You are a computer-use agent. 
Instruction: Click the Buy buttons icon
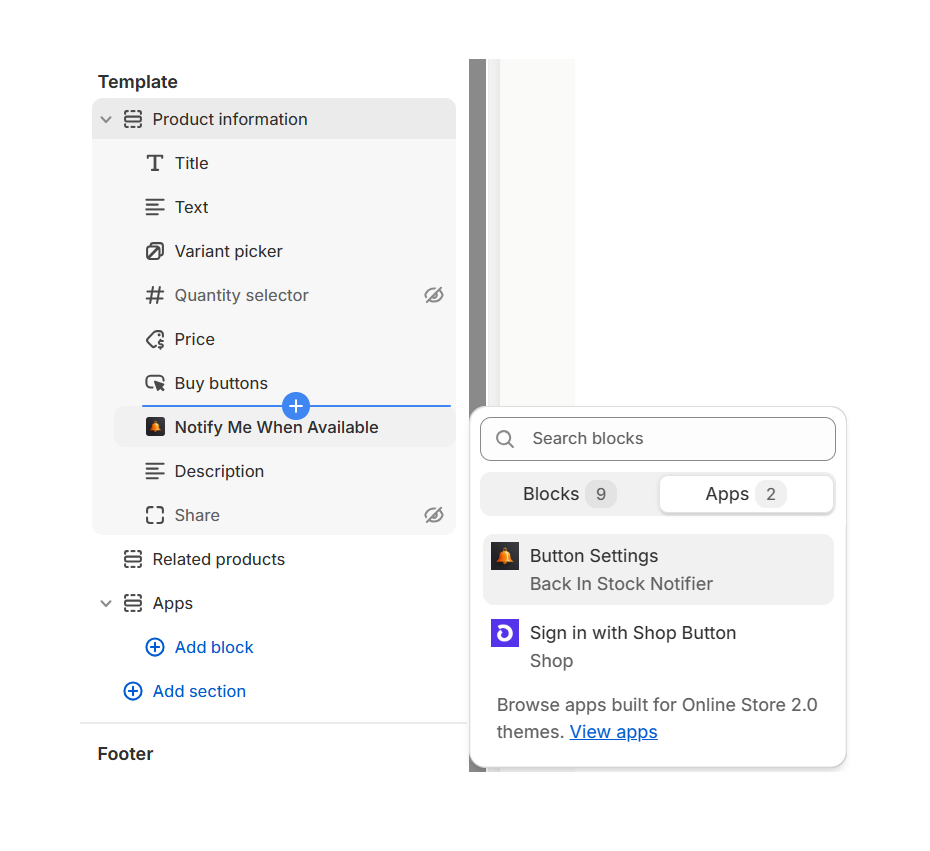click(x=155, y=383)
